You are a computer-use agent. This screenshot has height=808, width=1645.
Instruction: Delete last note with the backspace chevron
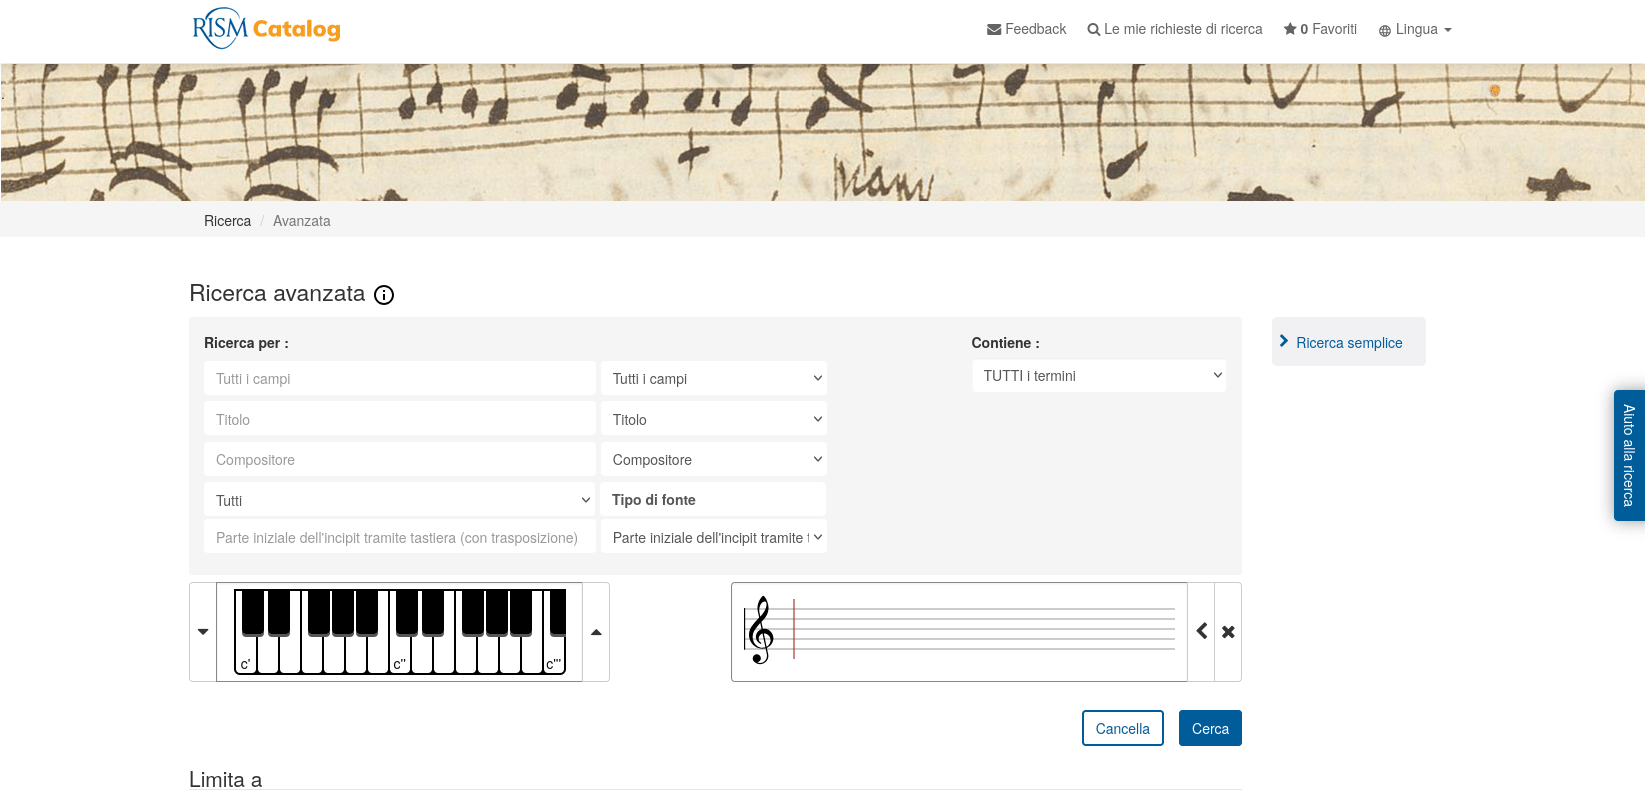click(x=1202, y=631)
